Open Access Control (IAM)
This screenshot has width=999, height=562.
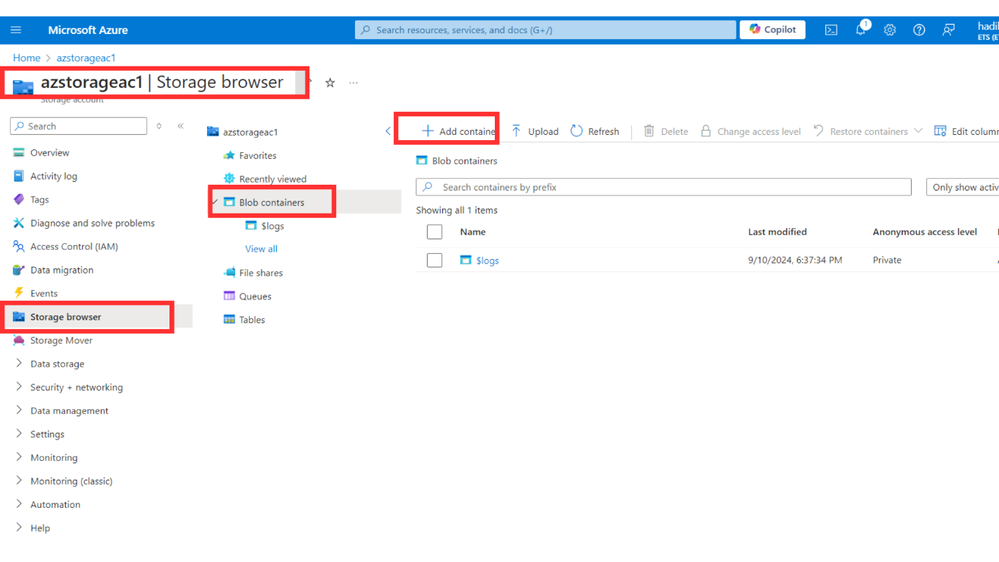(x=74, y=247)
